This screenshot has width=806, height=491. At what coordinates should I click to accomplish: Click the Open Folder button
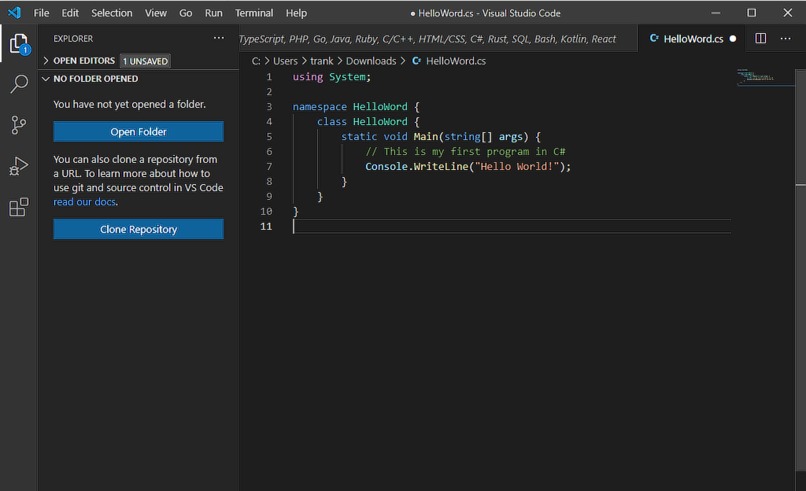coord(138,132)
